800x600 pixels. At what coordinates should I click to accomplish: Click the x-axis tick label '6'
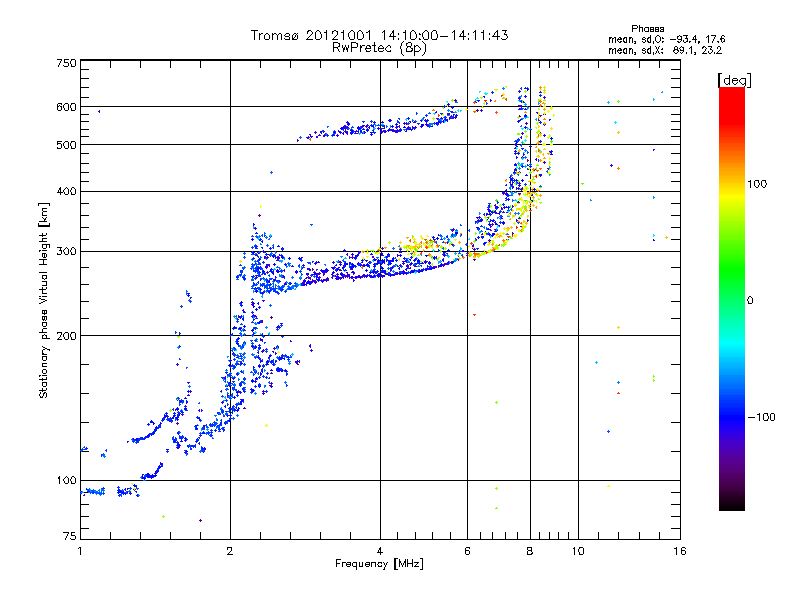click(467, 551)
